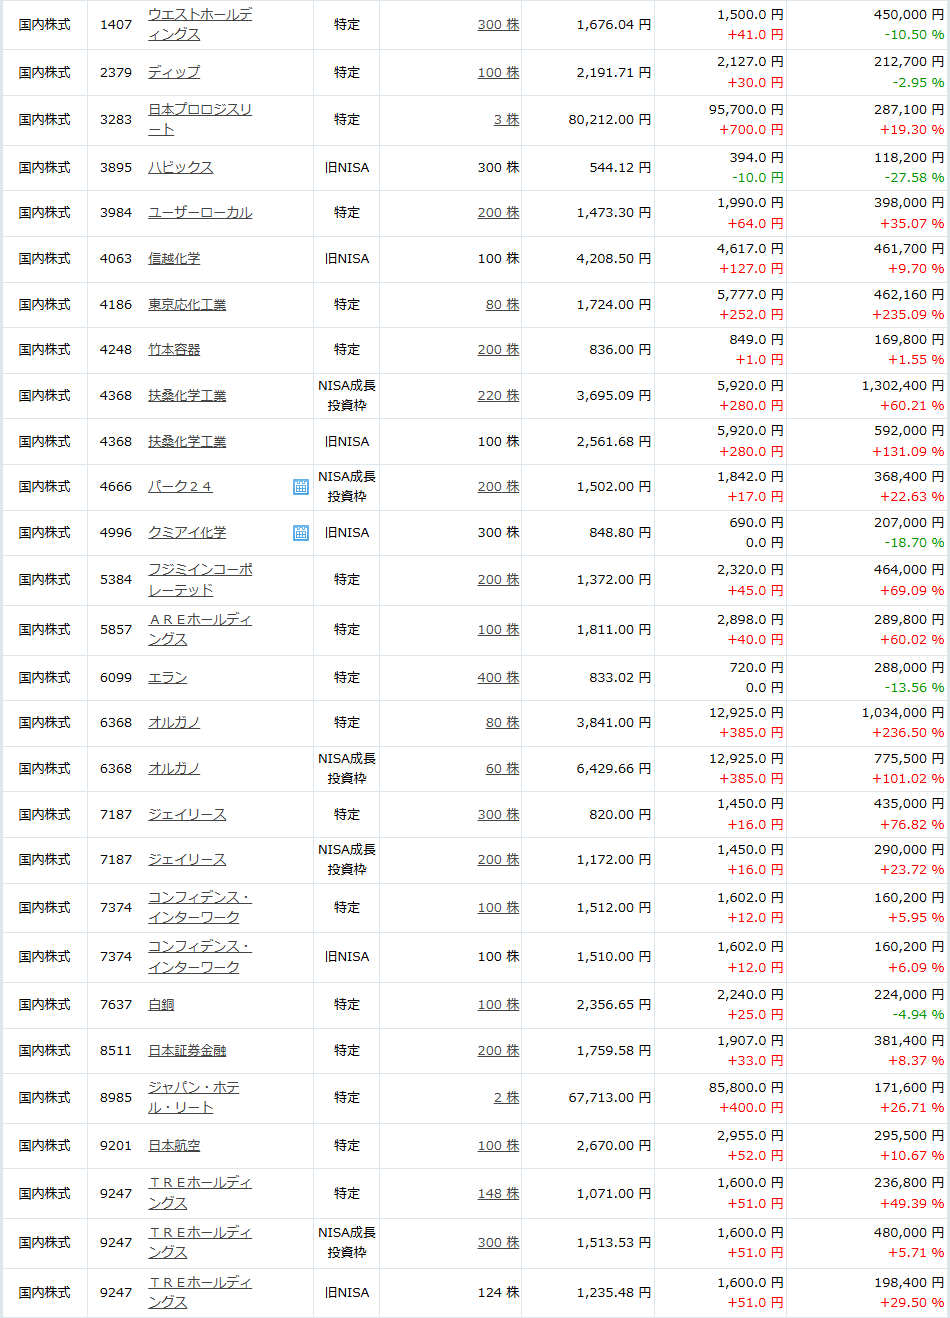Open the ハビックス stock link
Viewport: 950px width, 1318px height.
[180, 167]
